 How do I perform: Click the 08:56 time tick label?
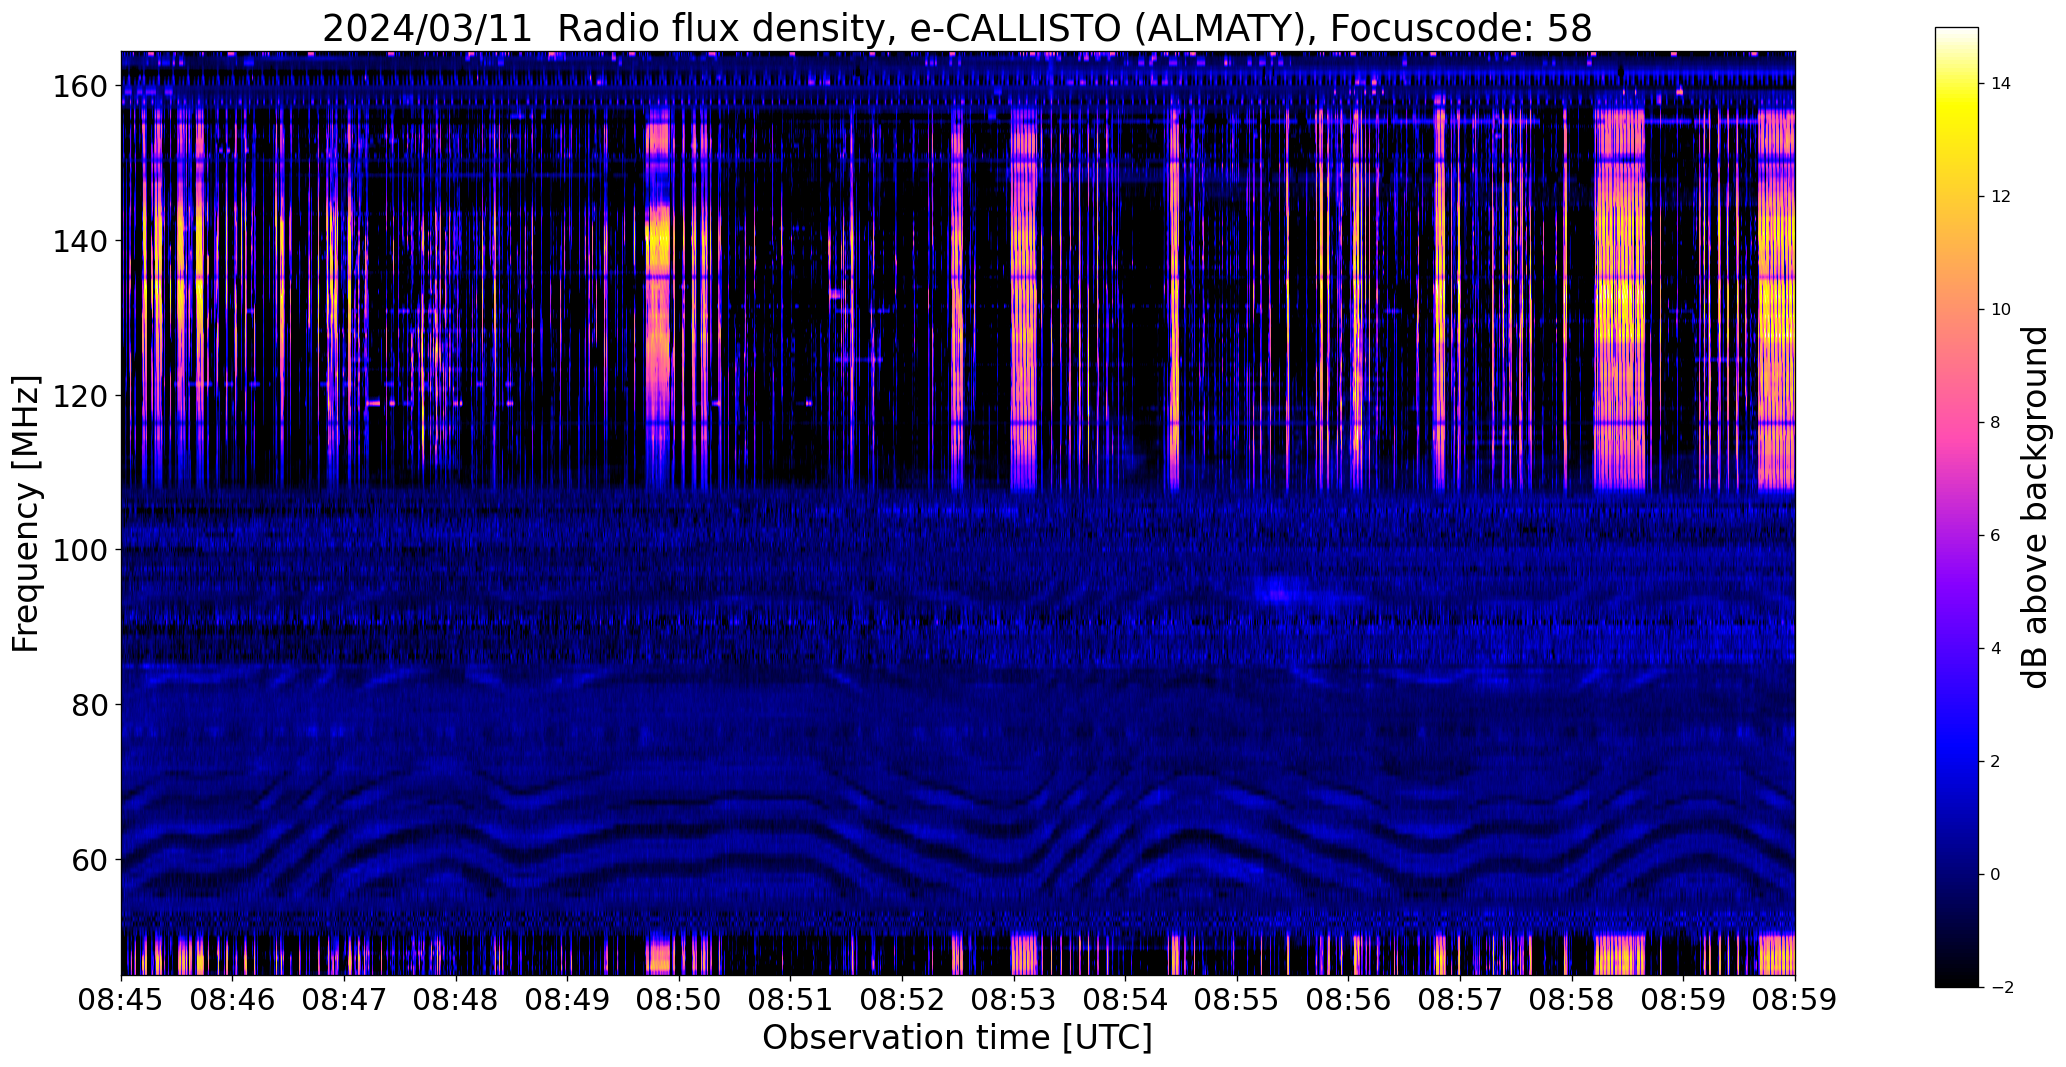(x=1349, y=1001)
